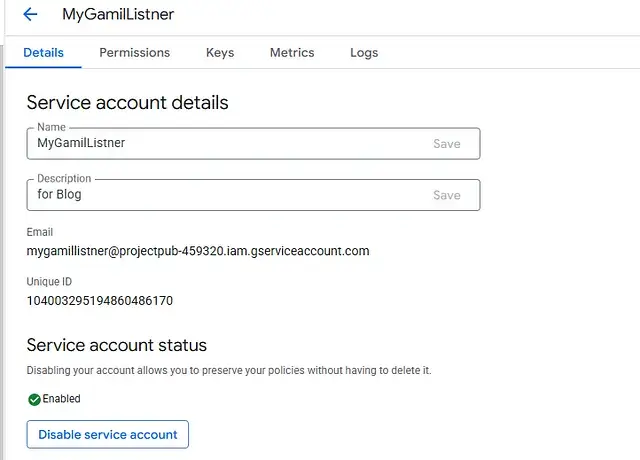Switch to the Details tab
Image resolution: width=640 pixels, height=460 pixels.
(43, 53)
